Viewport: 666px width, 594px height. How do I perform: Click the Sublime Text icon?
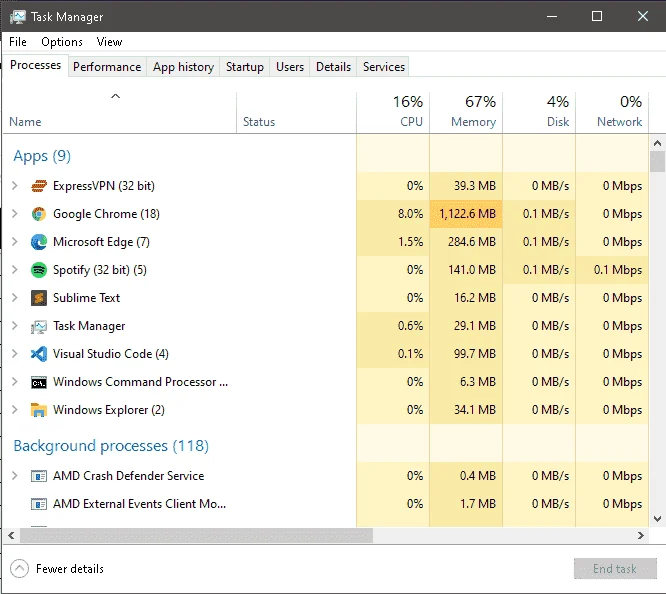click(x=39, y=298)
